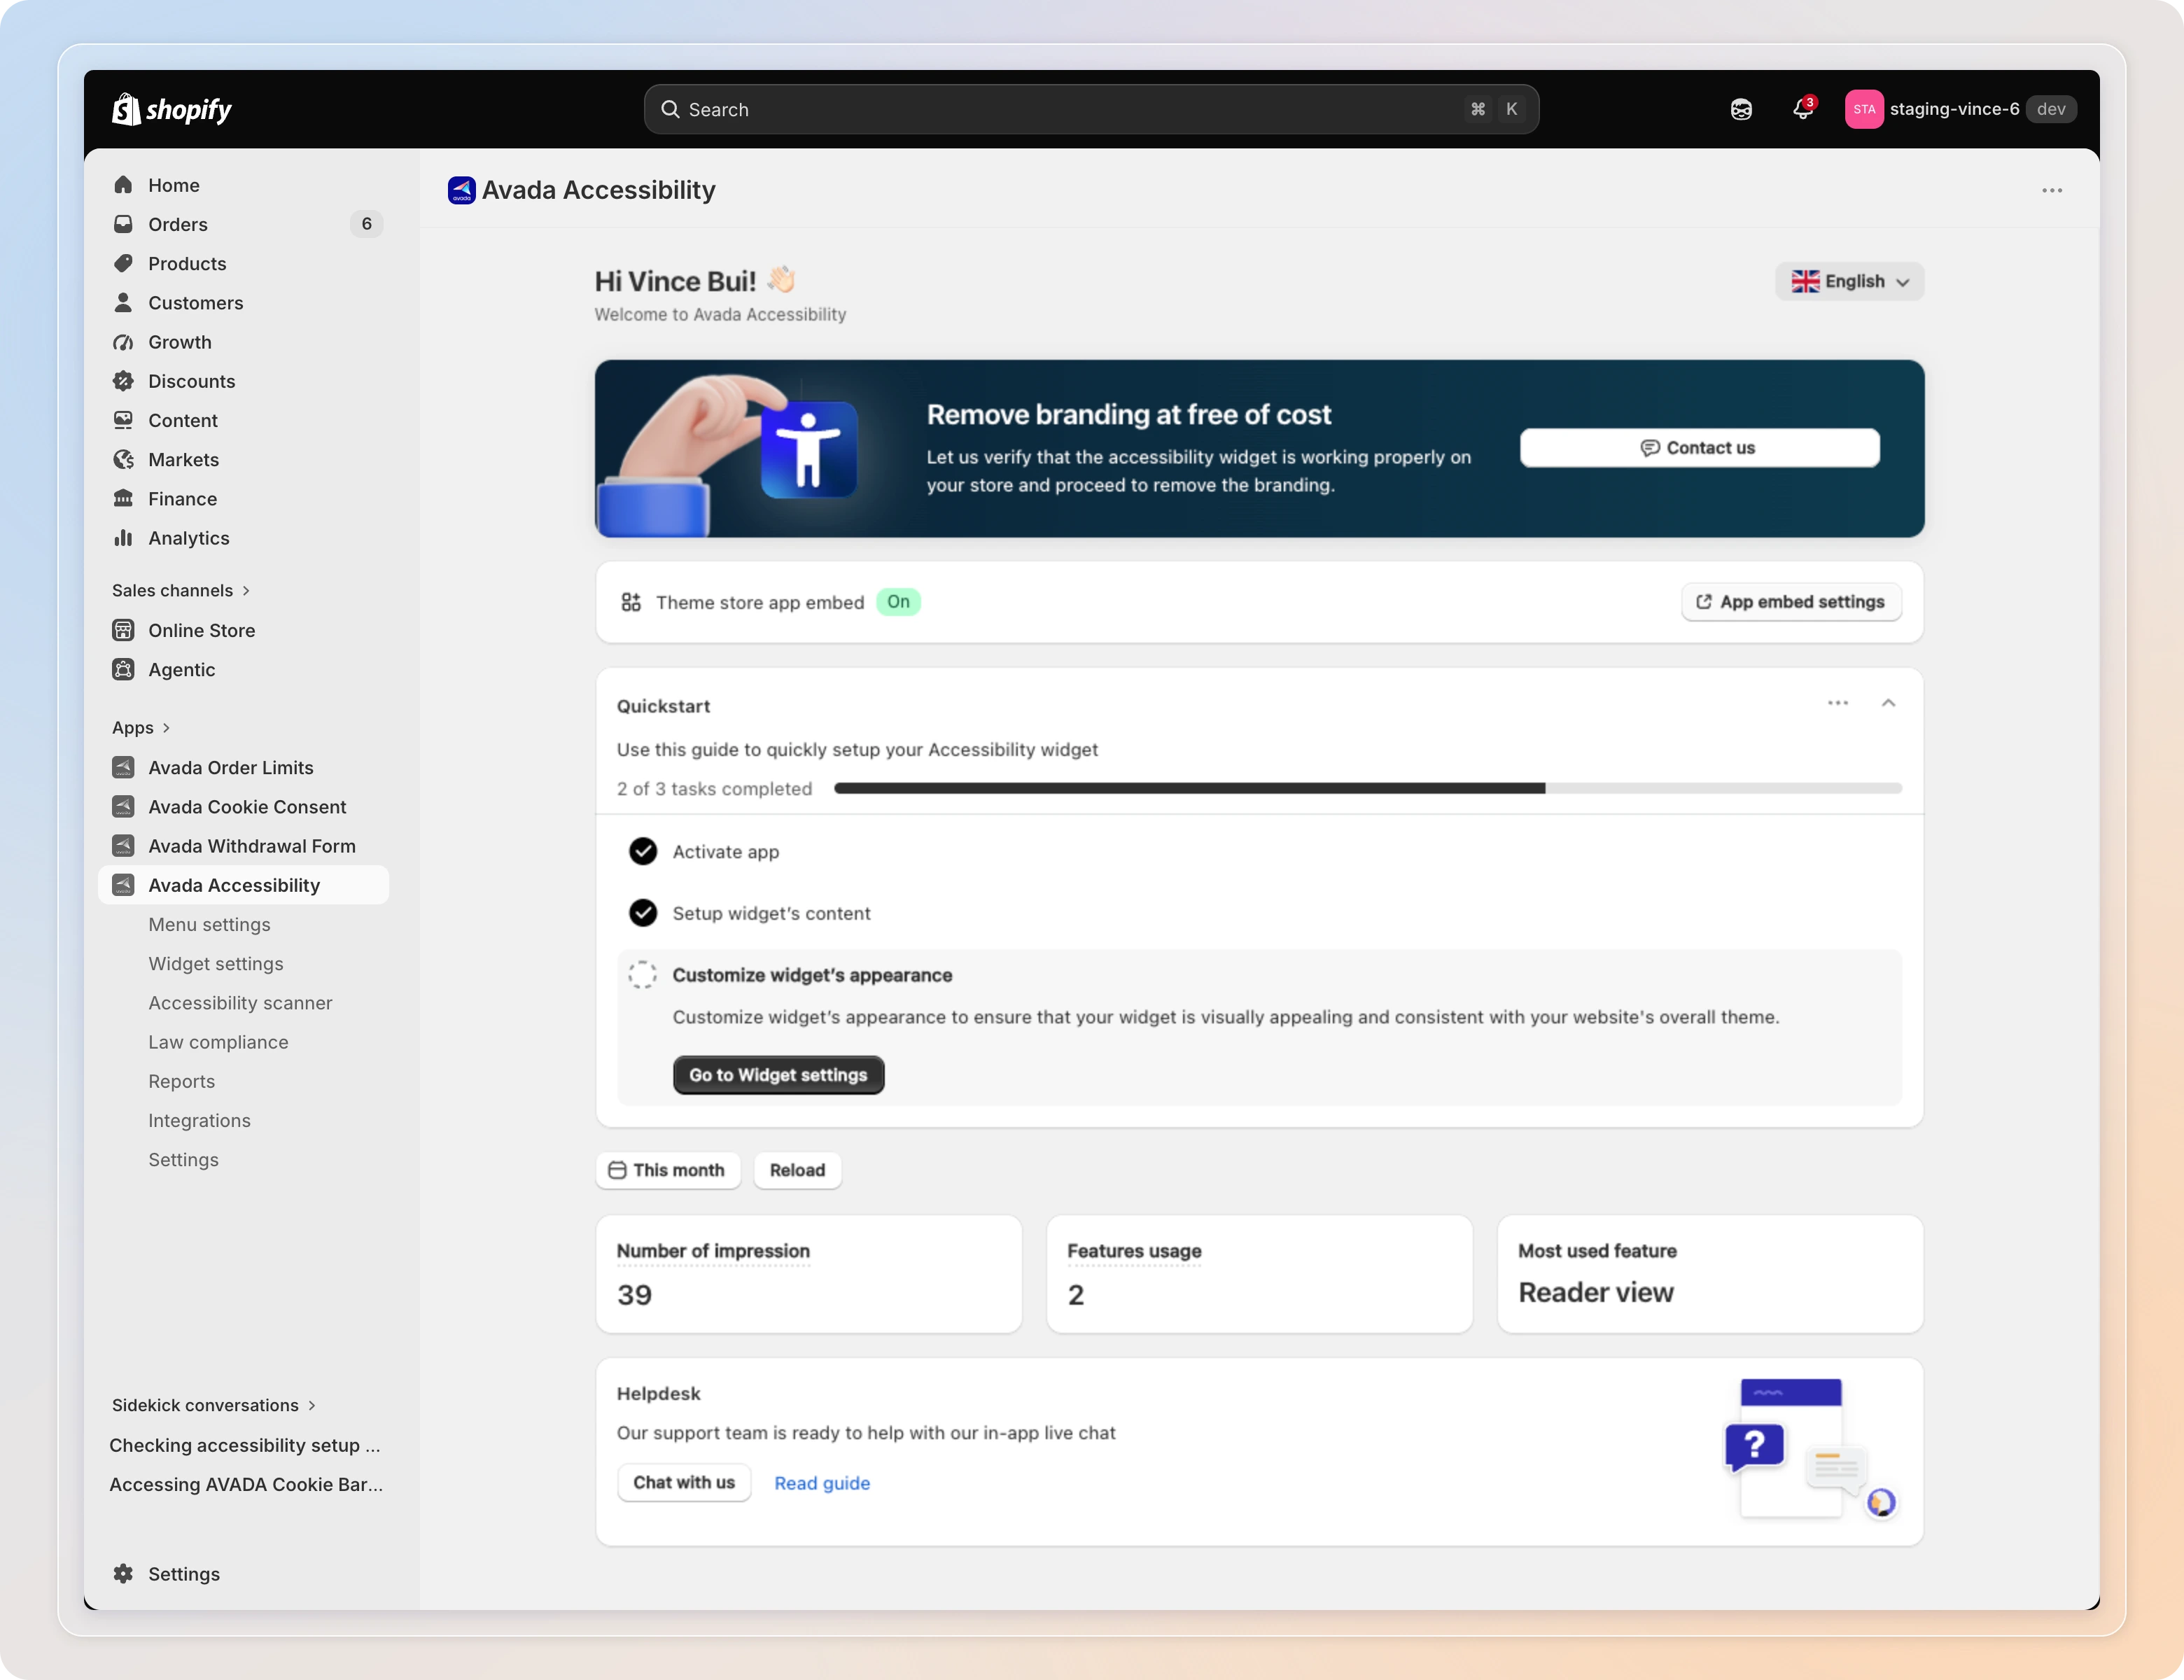The image size is (2184, 1680).
Task: Click the Theme store app embed icon
Action: pos(631,602)
